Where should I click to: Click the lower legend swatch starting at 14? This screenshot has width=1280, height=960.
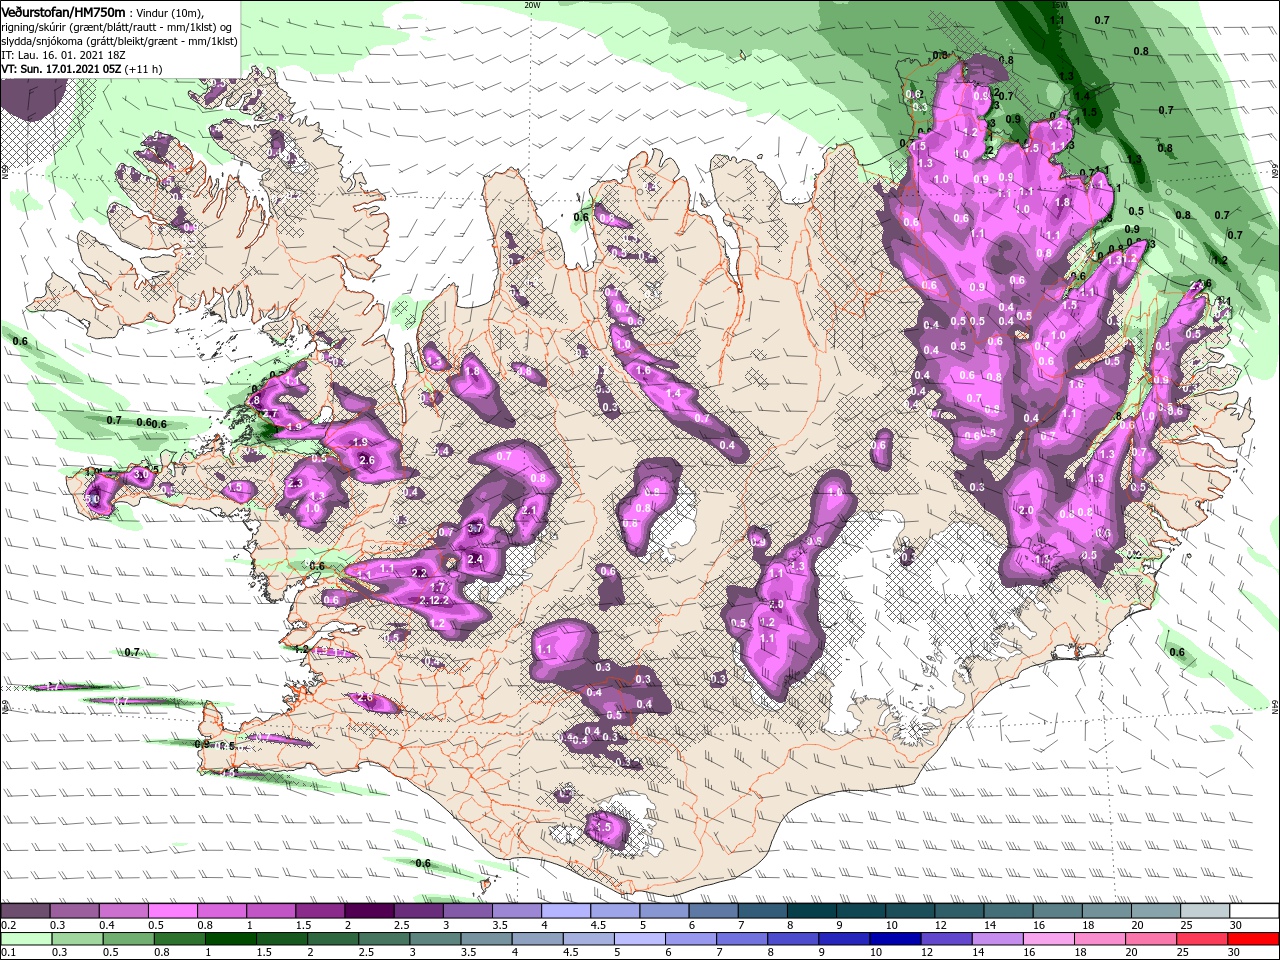click(x=999, y=938)
